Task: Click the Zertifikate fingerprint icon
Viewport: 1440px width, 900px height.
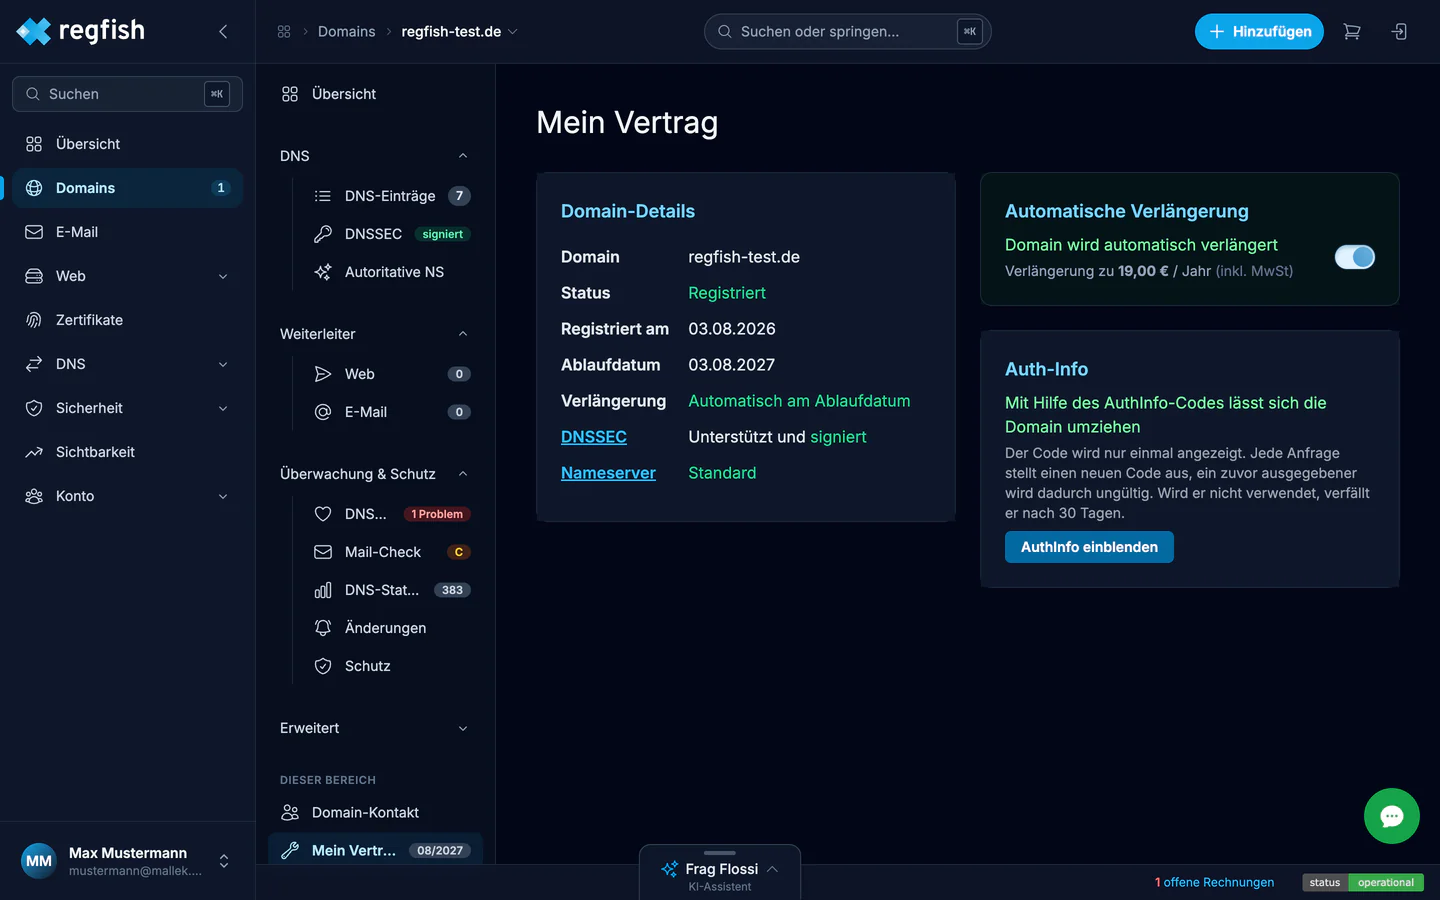Action: (34, 320)
